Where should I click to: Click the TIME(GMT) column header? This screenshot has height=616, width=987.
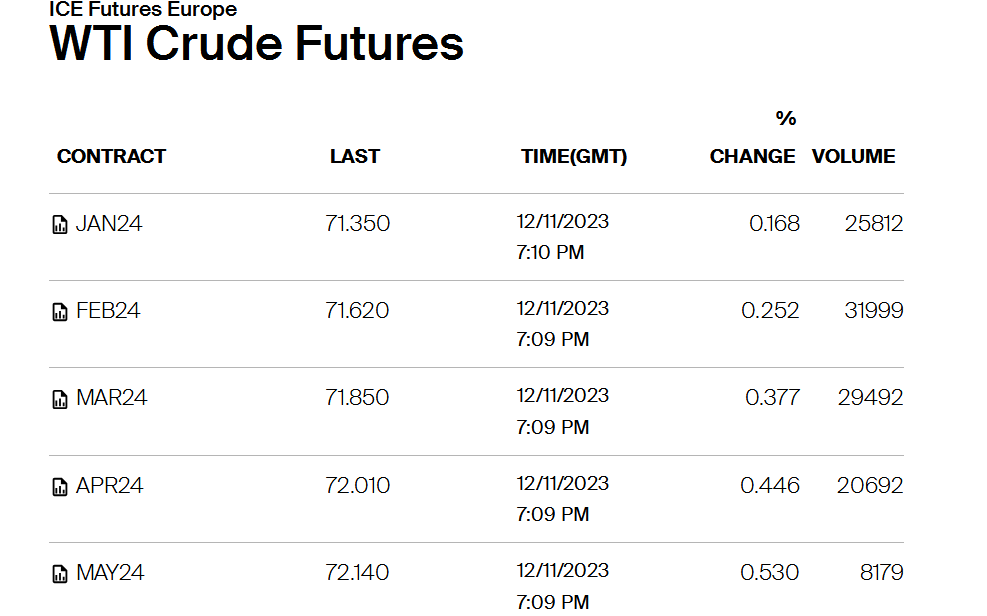(x=574, y=157)
